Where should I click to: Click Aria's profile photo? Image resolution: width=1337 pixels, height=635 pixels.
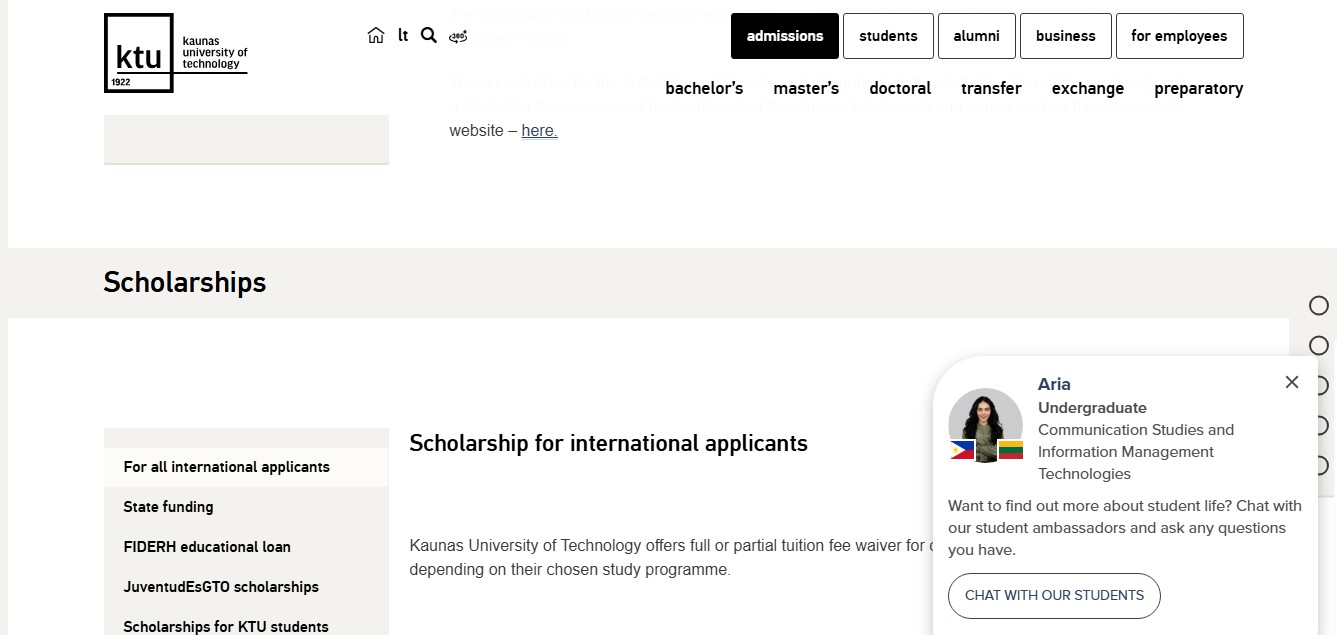click(x=985, y=425)
